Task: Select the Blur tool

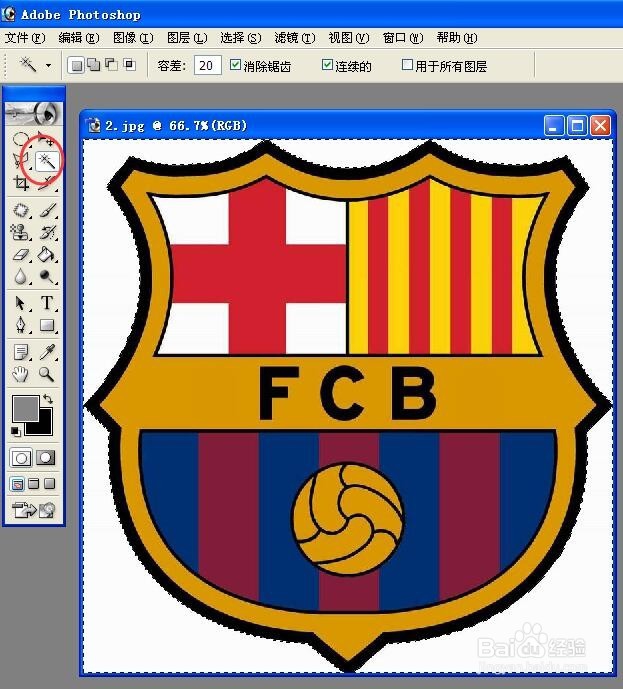Action: point(20,276)
